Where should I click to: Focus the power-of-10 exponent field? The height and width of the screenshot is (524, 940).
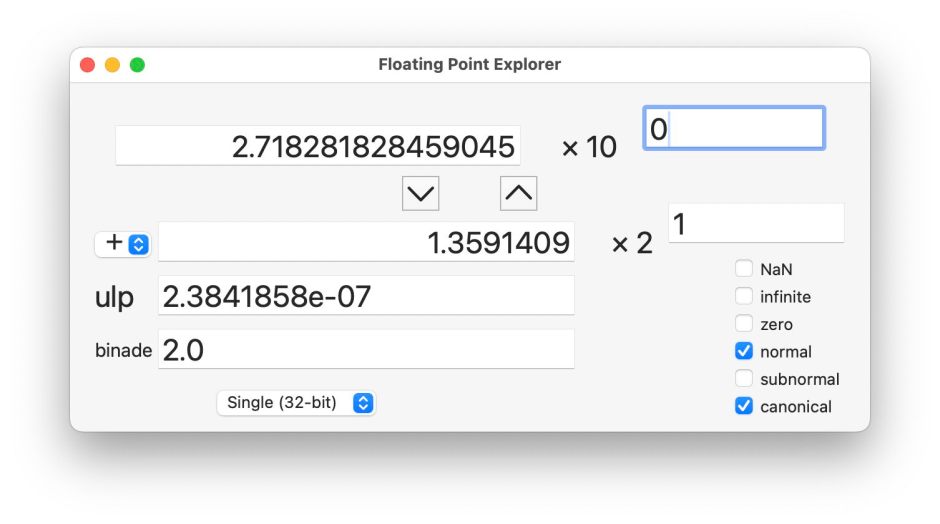click(x=734, y=129)
